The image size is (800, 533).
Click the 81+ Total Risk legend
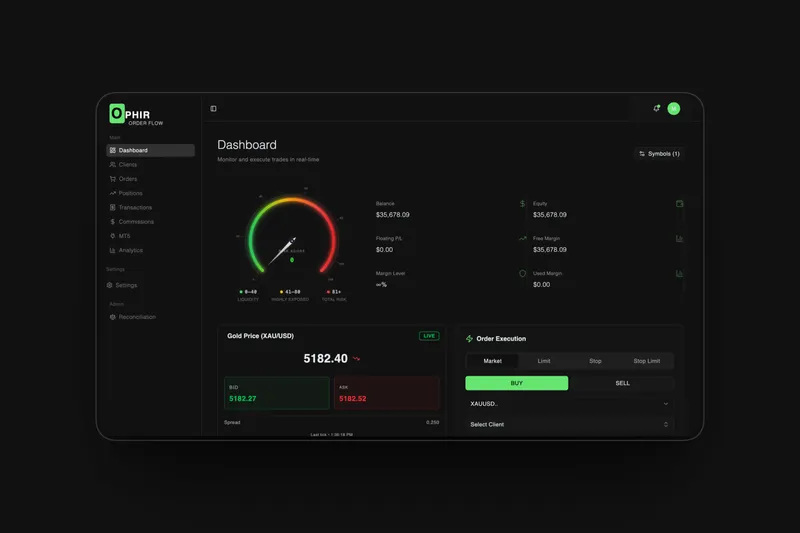tap(334, 295)
